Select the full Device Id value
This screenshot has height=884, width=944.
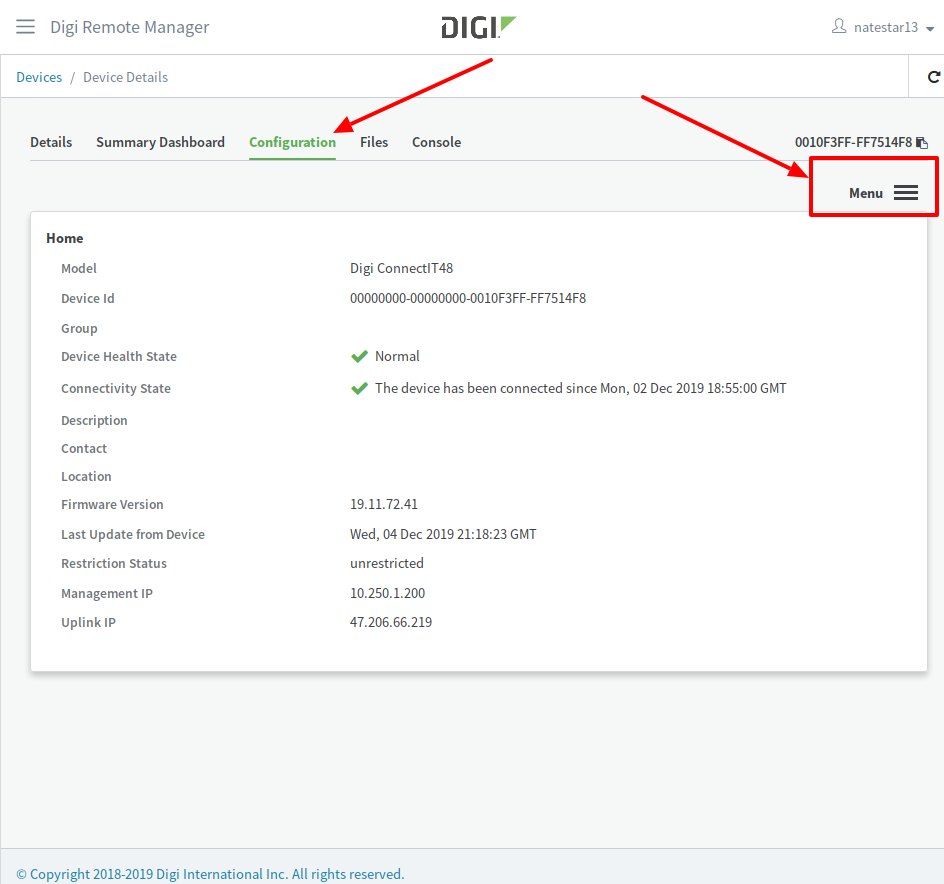click(x=468, y=298)
